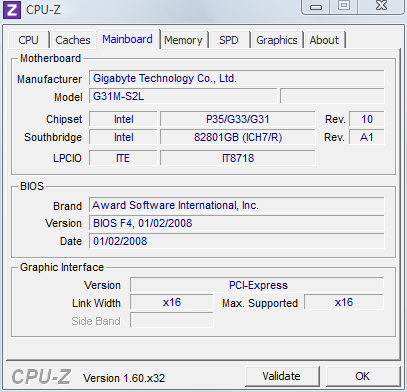Close the CPU-Z window
The width and height of the screenshot is (407, 392).
[381, 6]
